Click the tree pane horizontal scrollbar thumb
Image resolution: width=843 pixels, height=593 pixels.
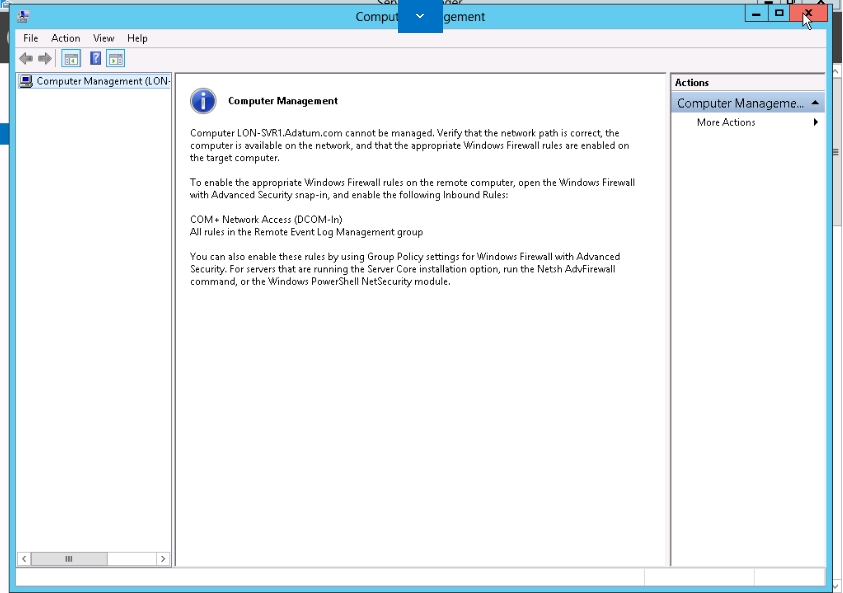[x=69, y=559]
